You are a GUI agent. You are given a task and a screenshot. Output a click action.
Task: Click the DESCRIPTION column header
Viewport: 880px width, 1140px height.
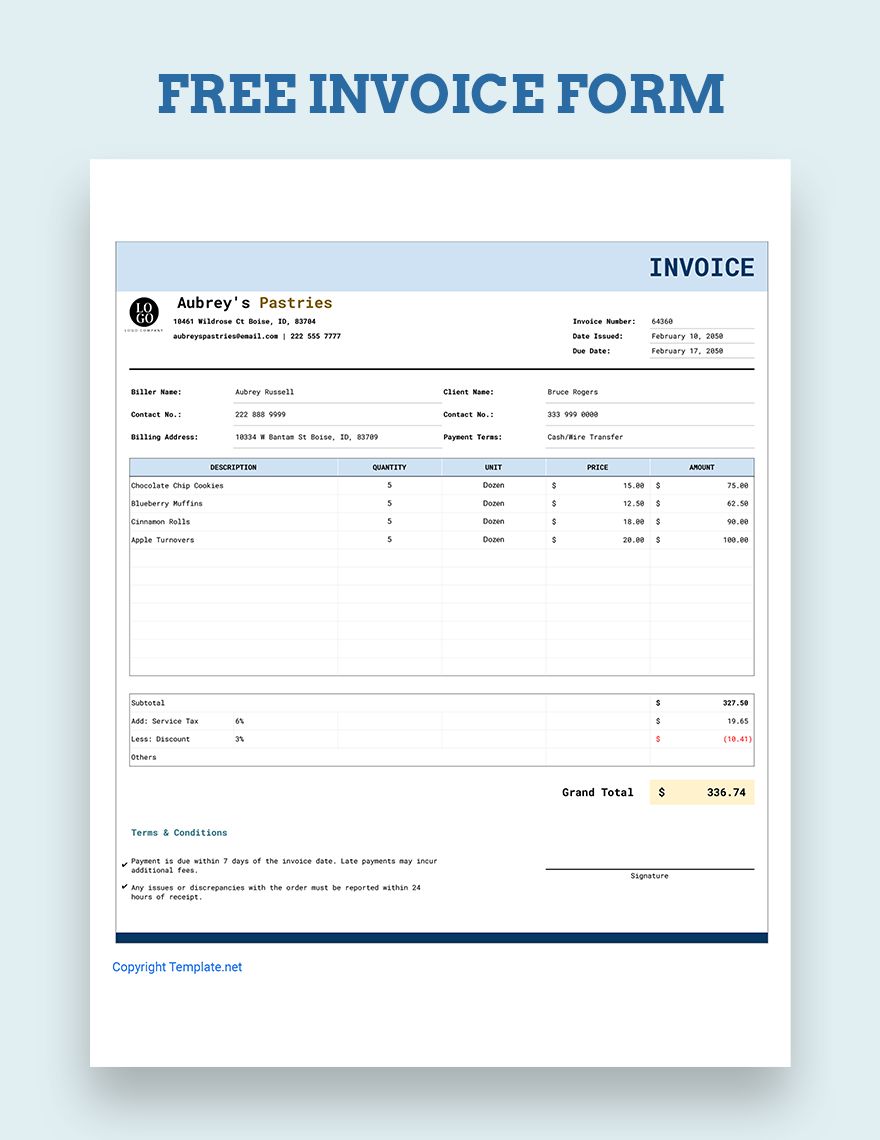[232, 467]
